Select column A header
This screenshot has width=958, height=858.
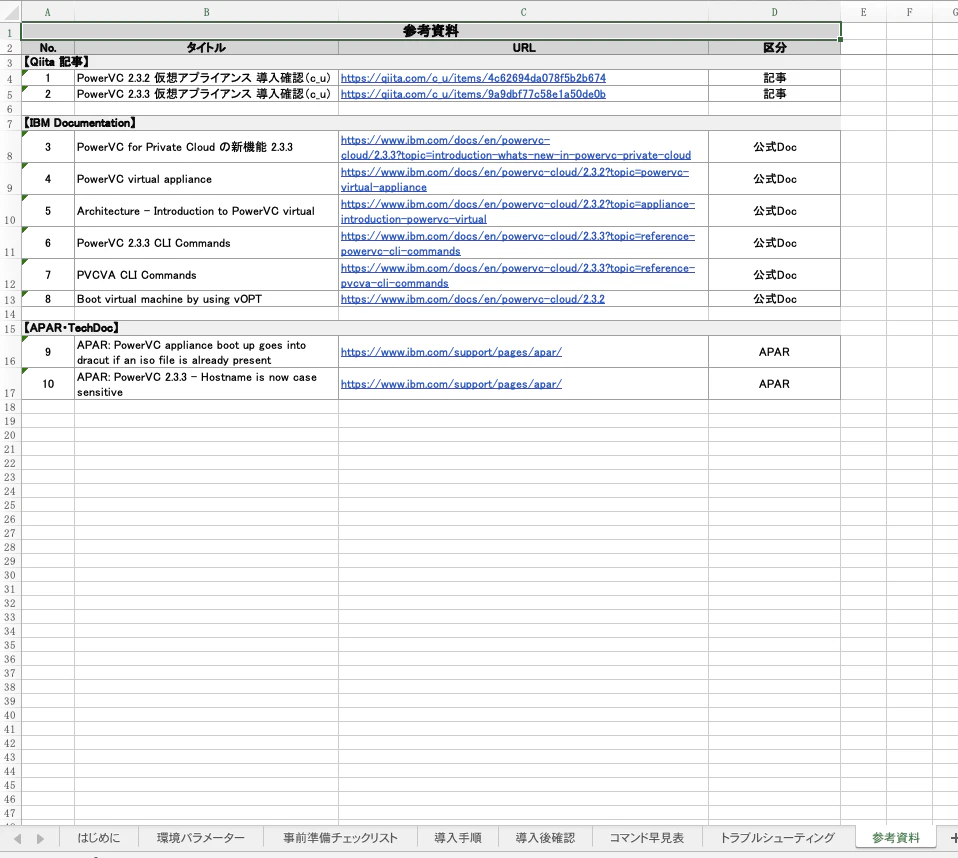coord(48,12)
